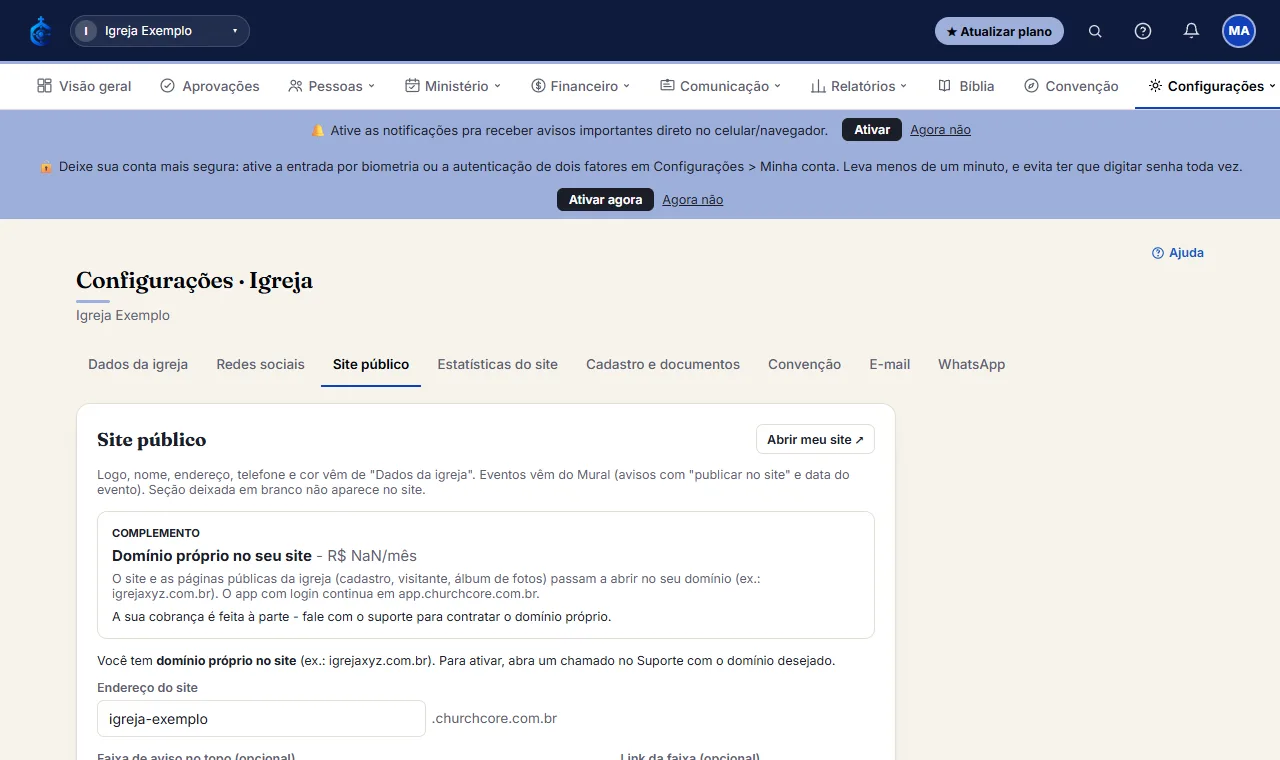Open the notifications bell icon
Screen dimensions: 1280x760
point(1191,31)
